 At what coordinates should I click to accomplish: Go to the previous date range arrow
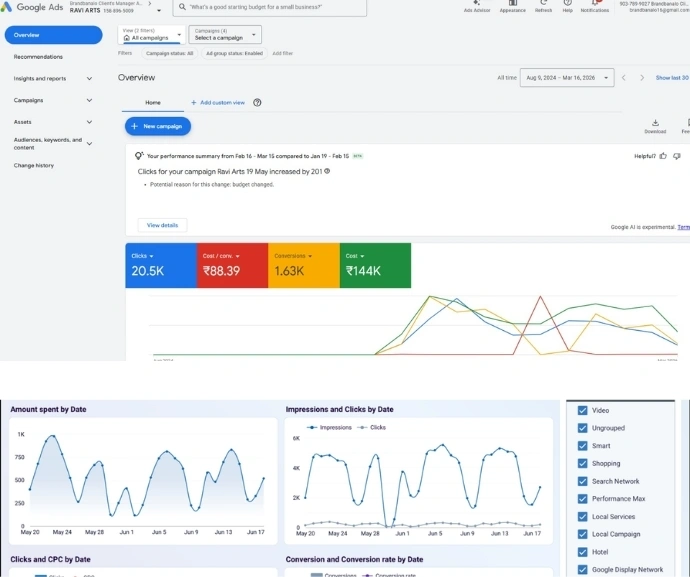click(624, 78)
